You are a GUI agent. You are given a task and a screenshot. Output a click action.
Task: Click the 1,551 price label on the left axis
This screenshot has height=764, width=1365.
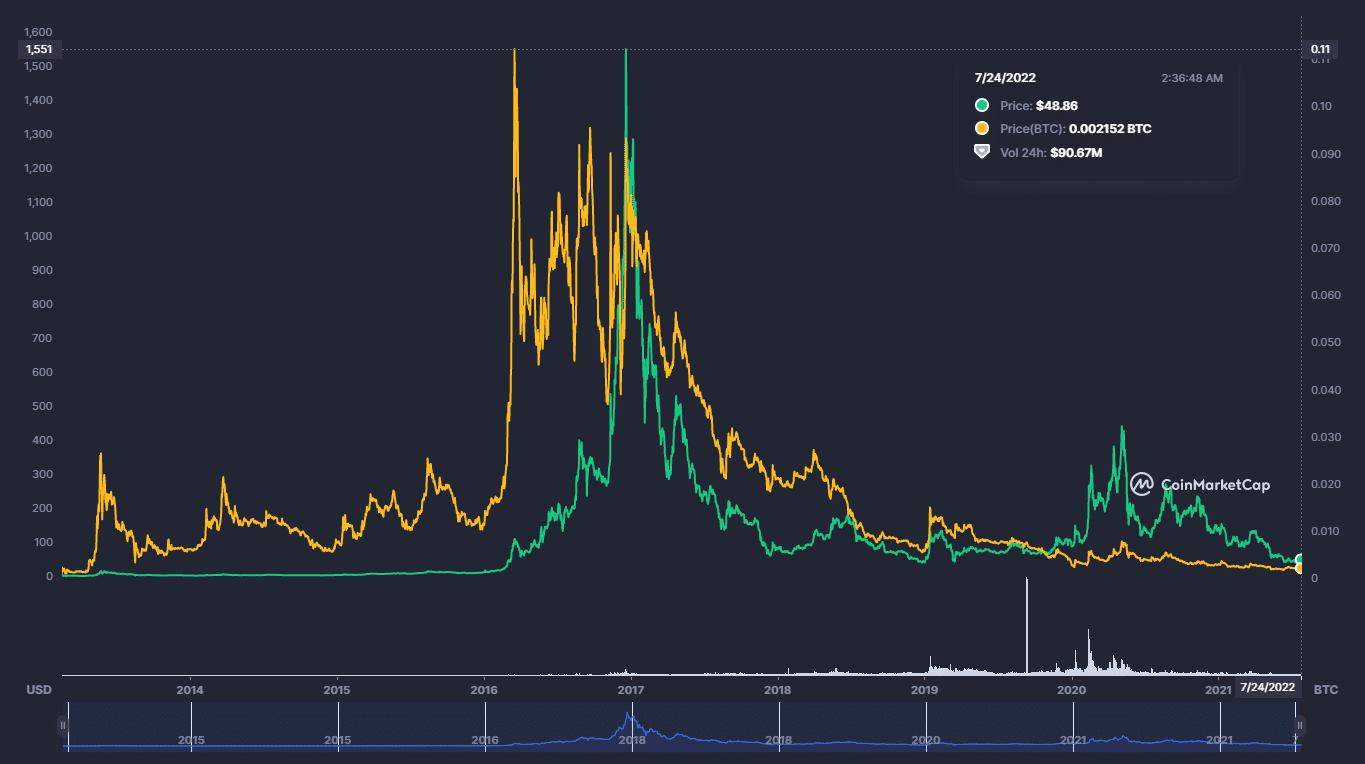coord(39,49)
